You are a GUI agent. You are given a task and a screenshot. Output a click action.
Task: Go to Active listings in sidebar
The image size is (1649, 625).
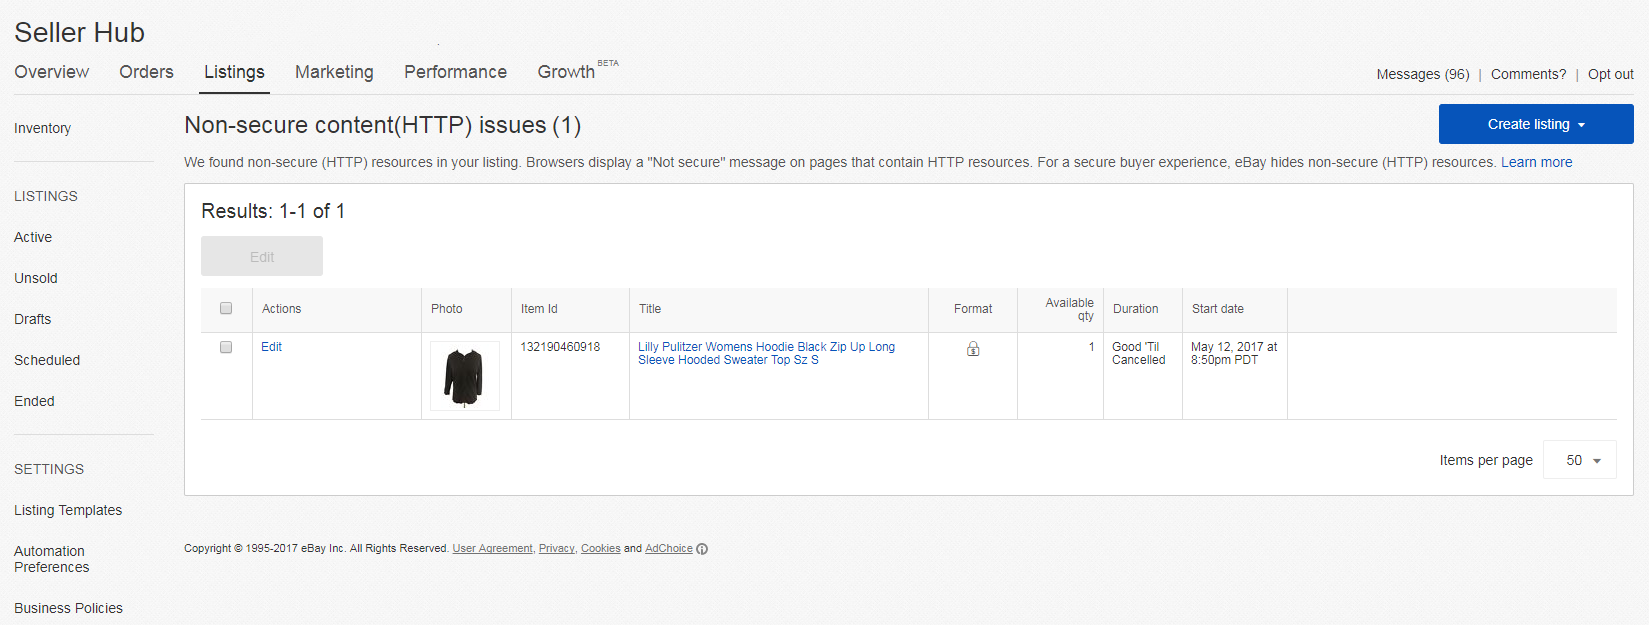coord(33,237)
